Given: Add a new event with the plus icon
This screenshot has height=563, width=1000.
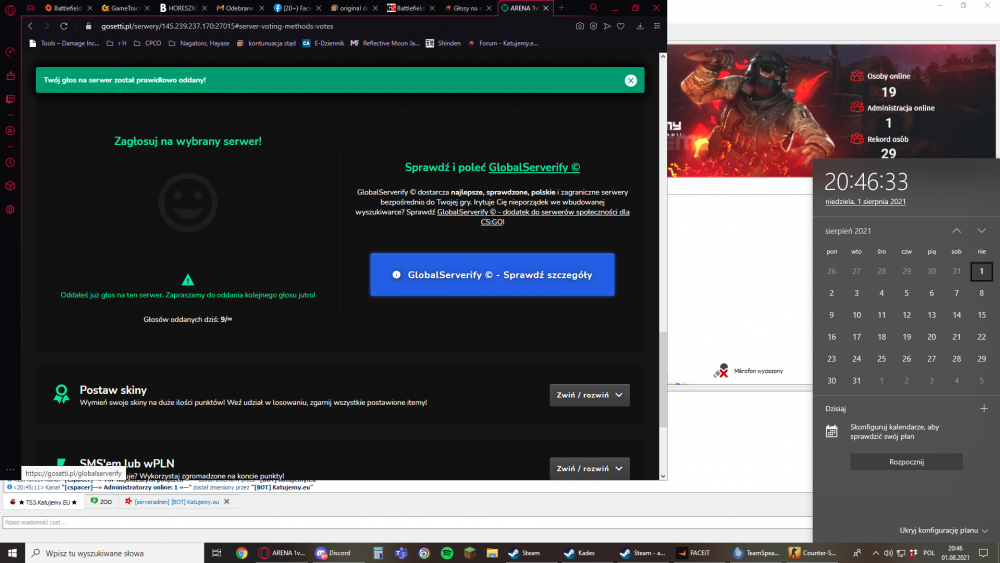Looking at the screenshot, I should pyautogui.click(x=984, y=409).
